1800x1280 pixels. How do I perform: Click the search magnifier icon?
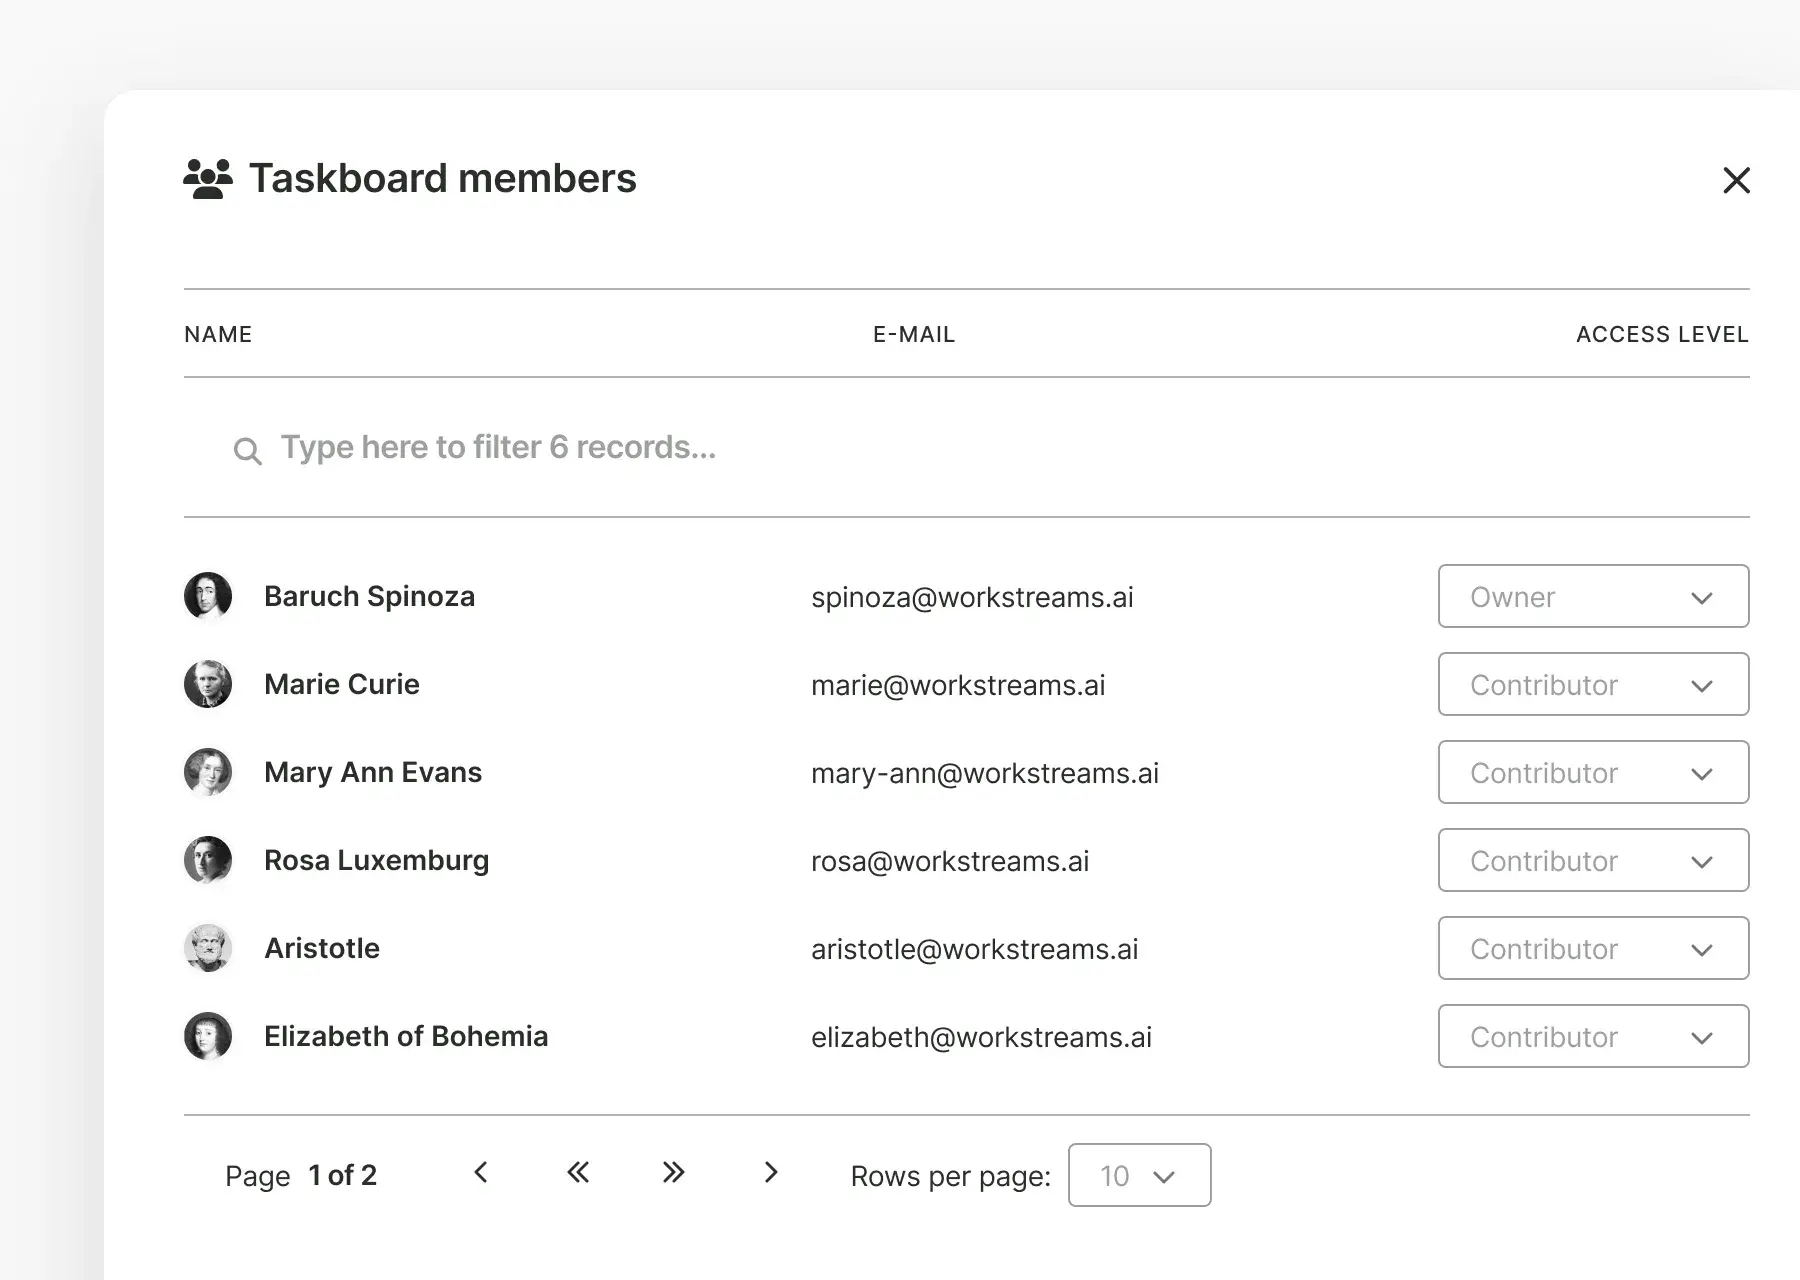(x=247, y=451)
